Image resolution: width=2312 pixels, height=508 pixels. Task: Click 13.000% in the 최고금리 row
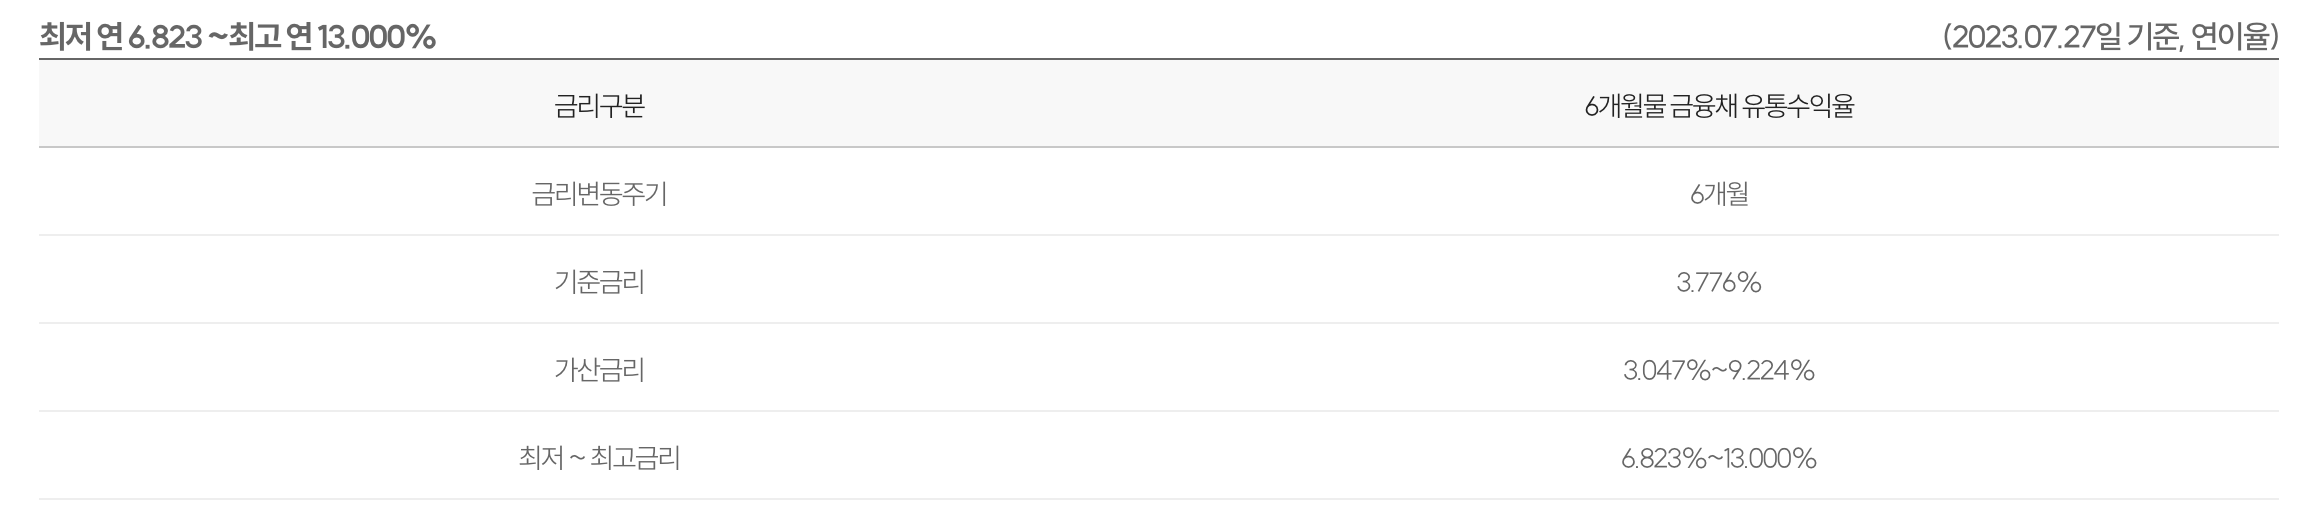tap(1771, 459)
